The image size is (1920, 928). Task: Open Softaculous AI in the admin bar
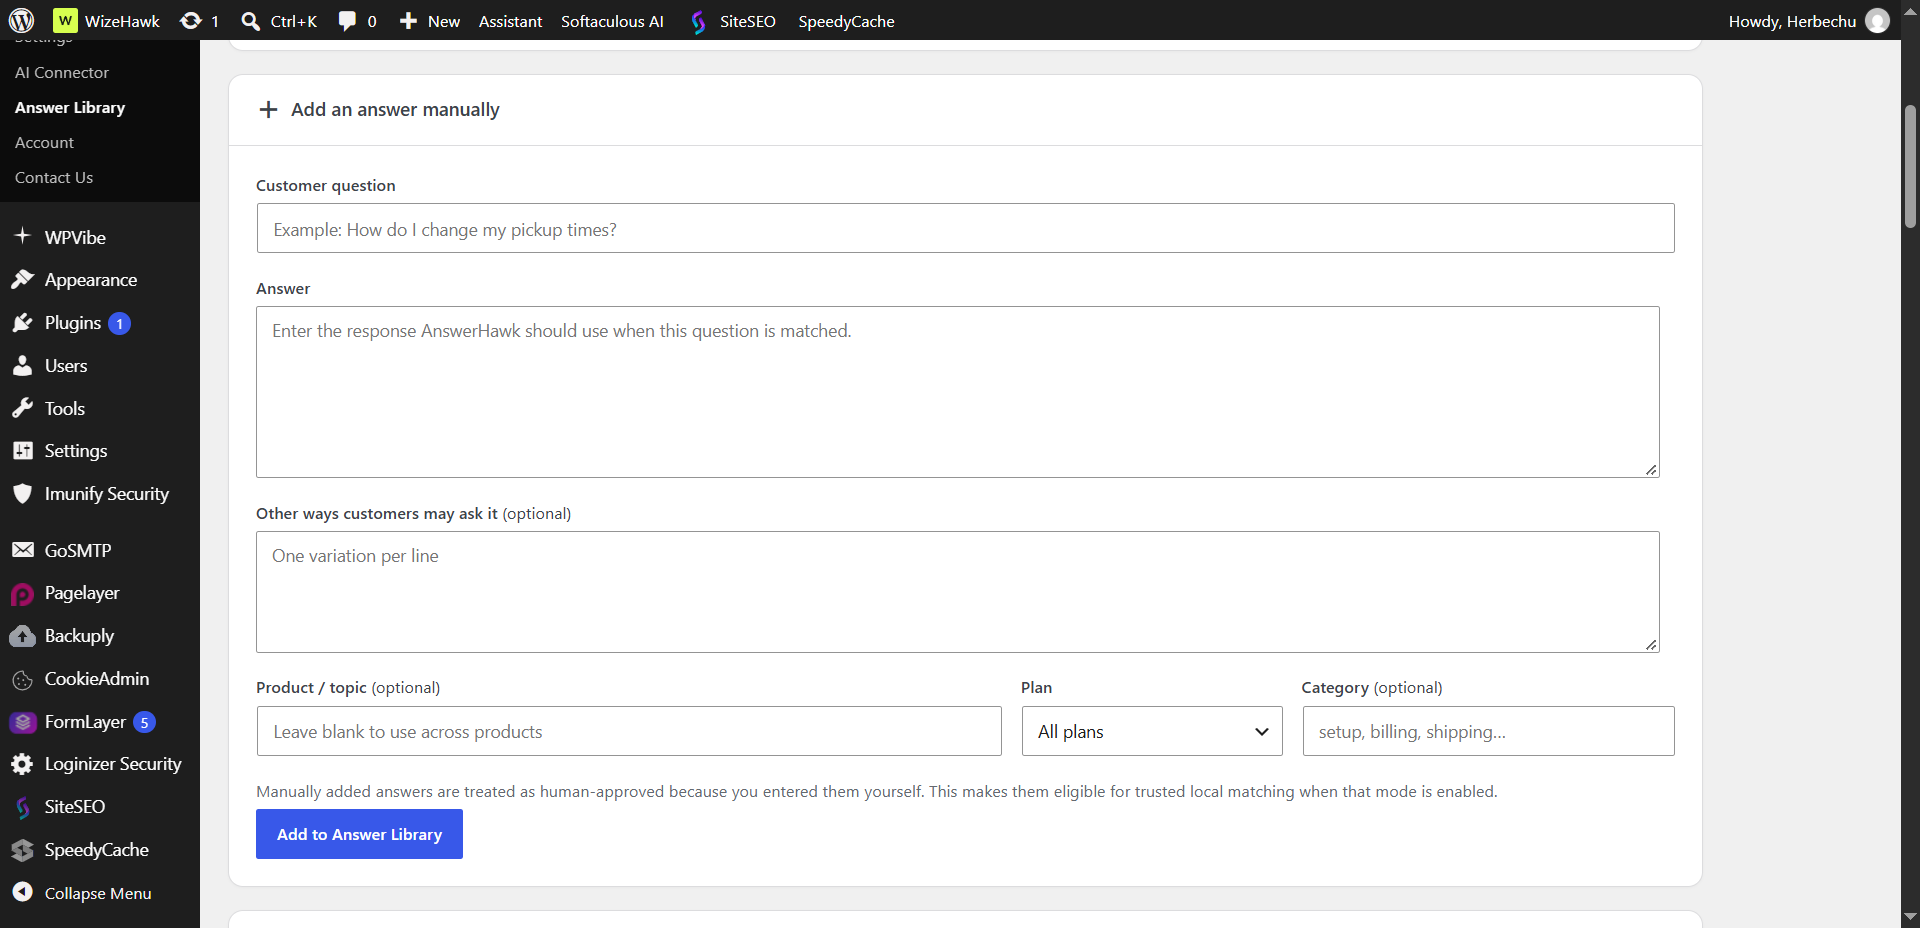coord(612,21)
